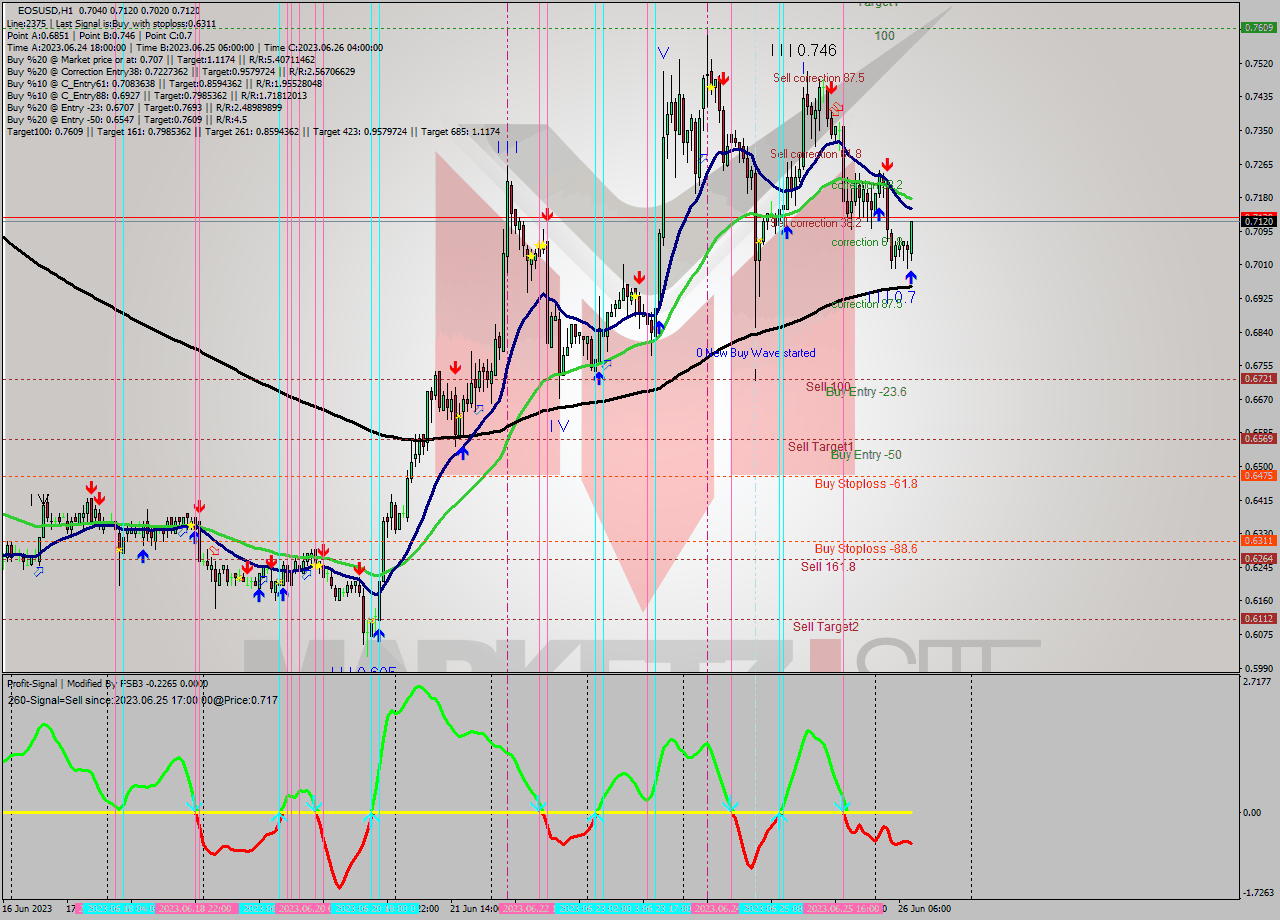Click the red down arrow above the June 17 peak

pos(92,487)
